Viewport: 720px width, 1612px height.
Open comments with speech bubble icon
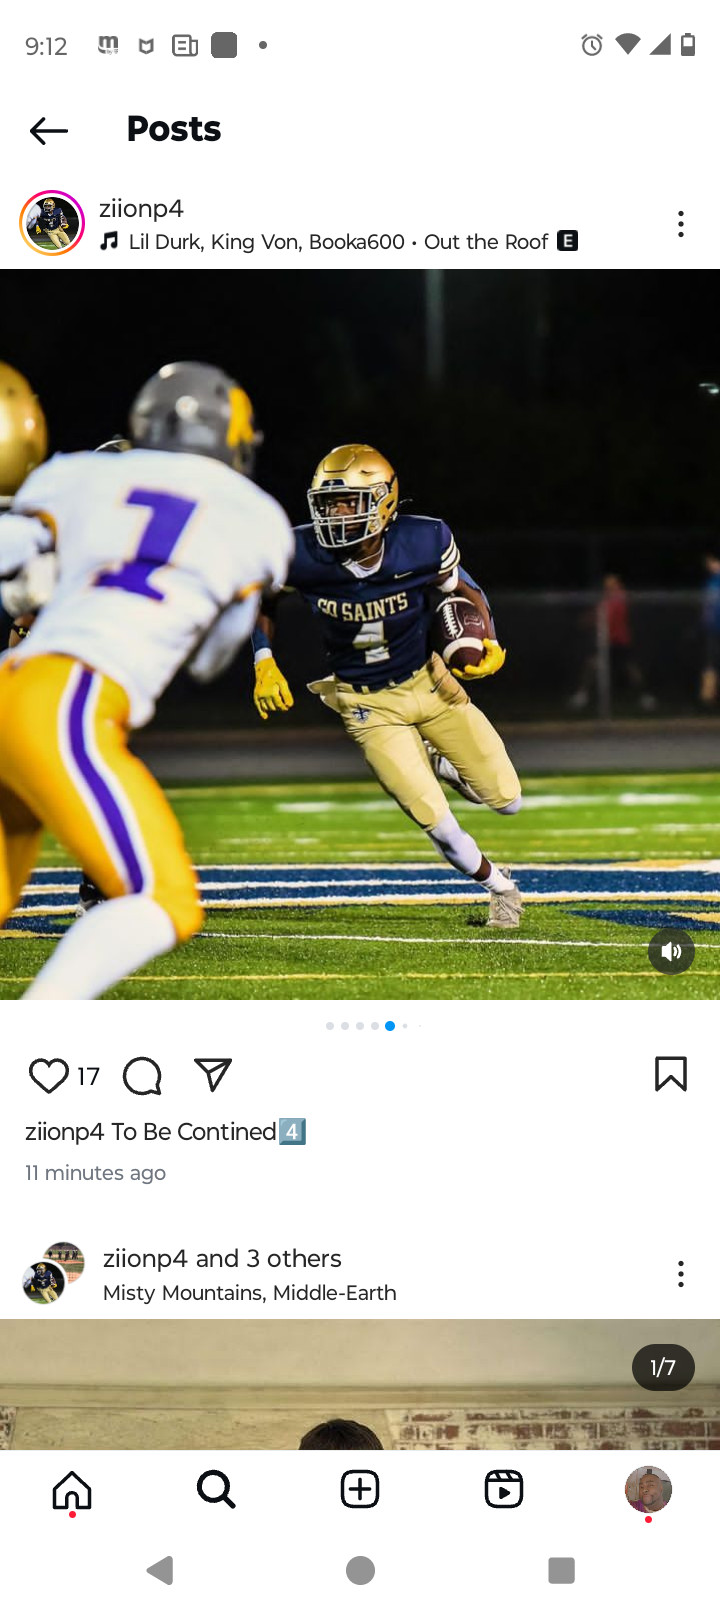(x=142, y=1076)
